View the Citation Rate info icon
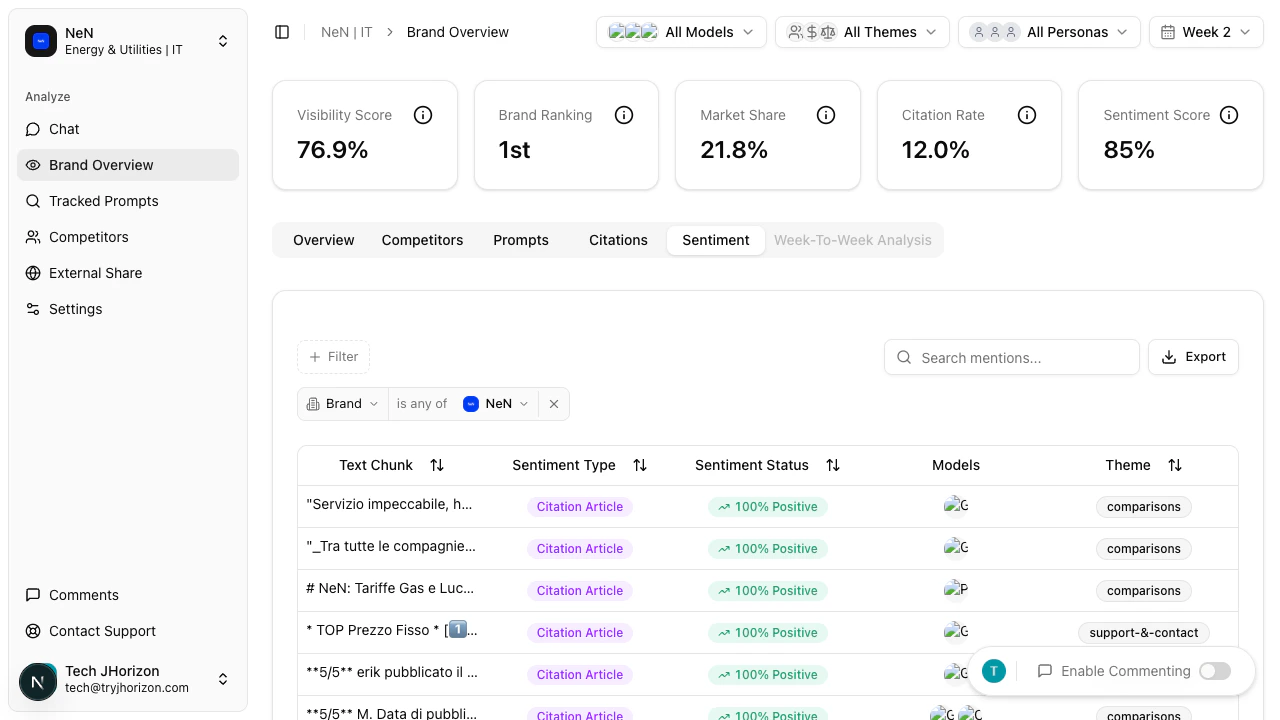The width and height of the screenshot is (1280, 720). point(1027,115)
